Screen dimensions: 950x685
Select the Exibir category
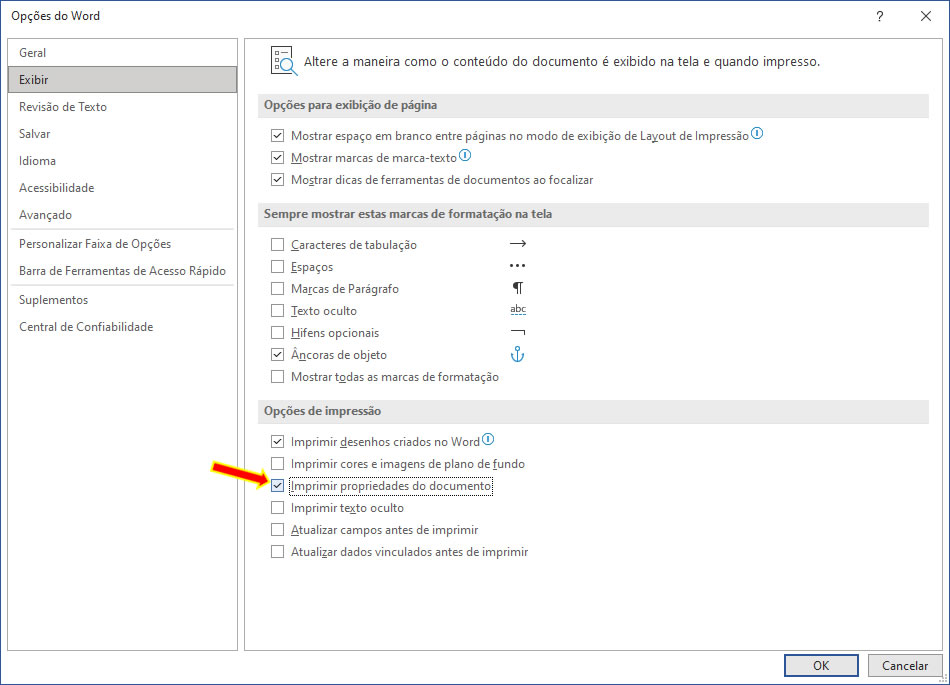coord(122,79)
